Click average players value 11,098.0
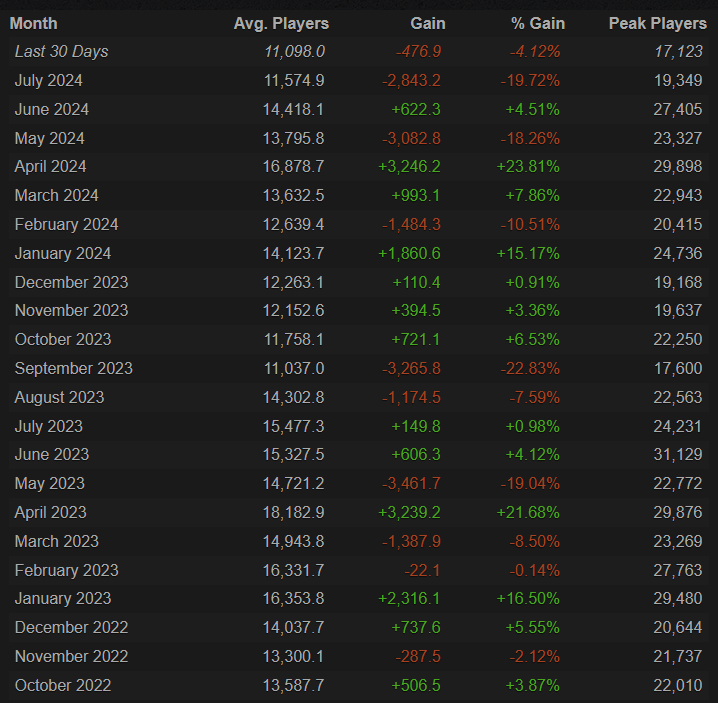Image resolution: width=718 pixels, height=703 pixels. (294, 52)
